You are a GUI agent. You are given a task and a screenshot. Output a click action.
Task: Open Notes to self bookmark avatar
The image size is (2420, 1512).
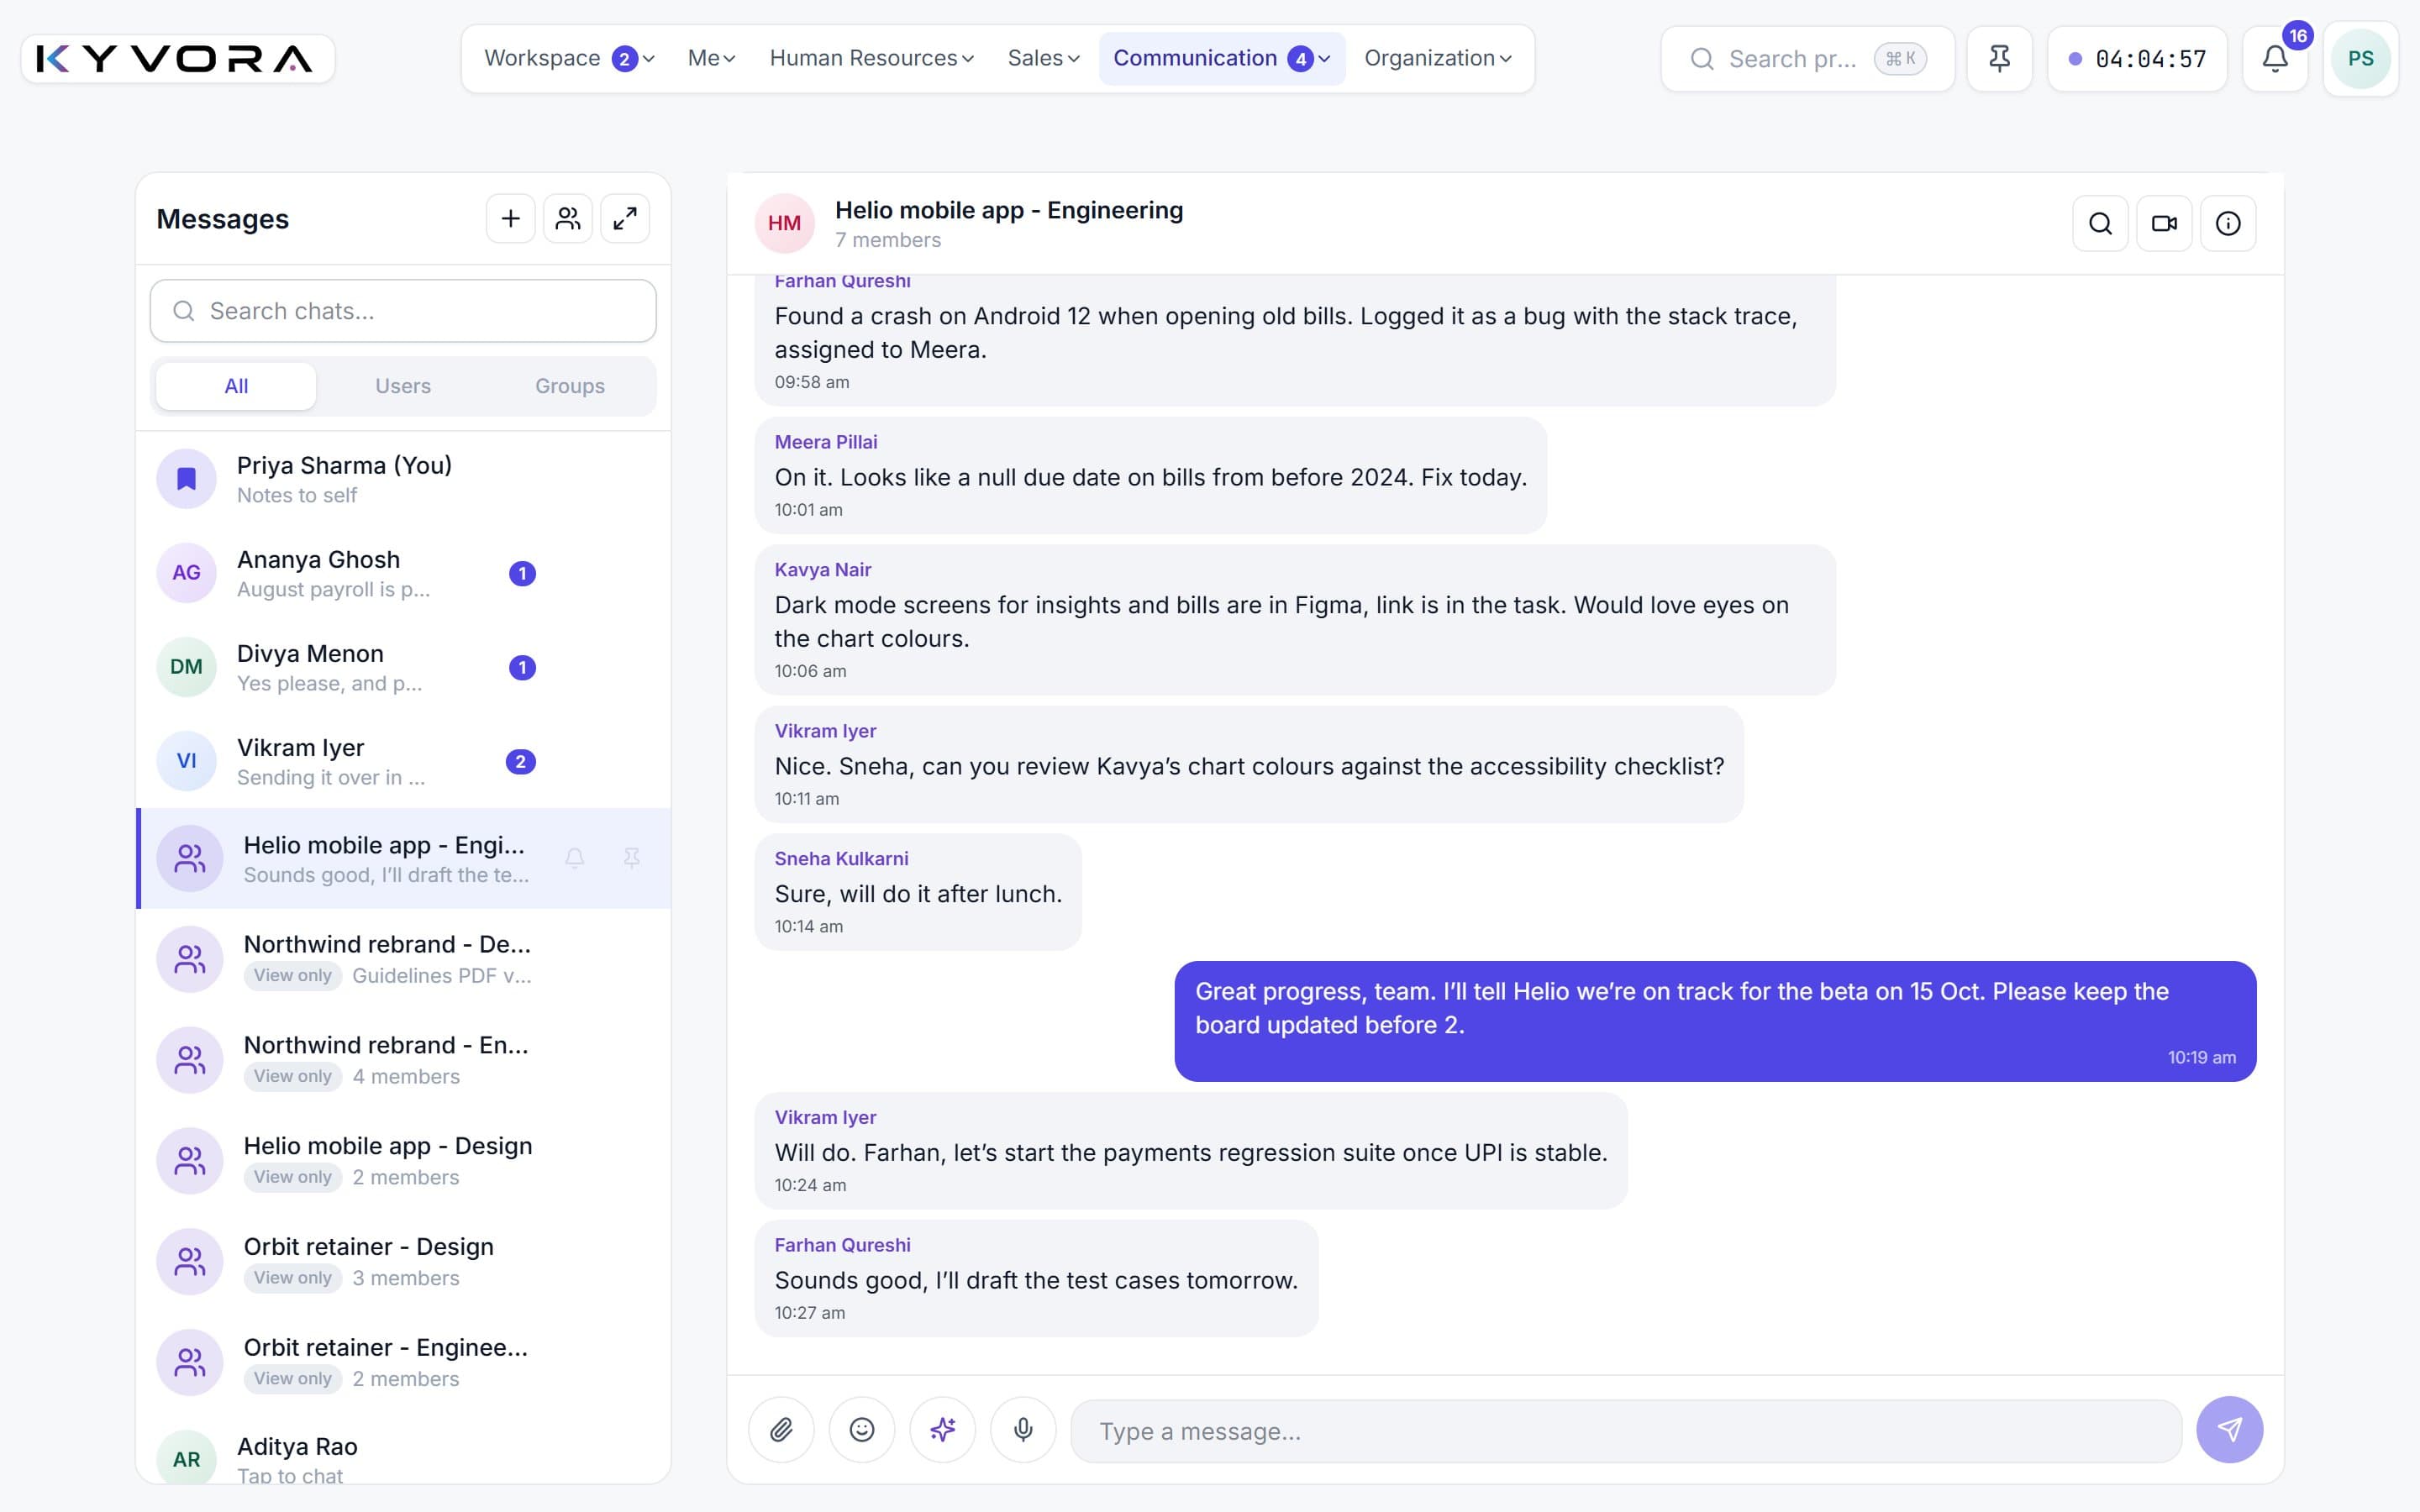pyautogui.click(x=186, y=479)
